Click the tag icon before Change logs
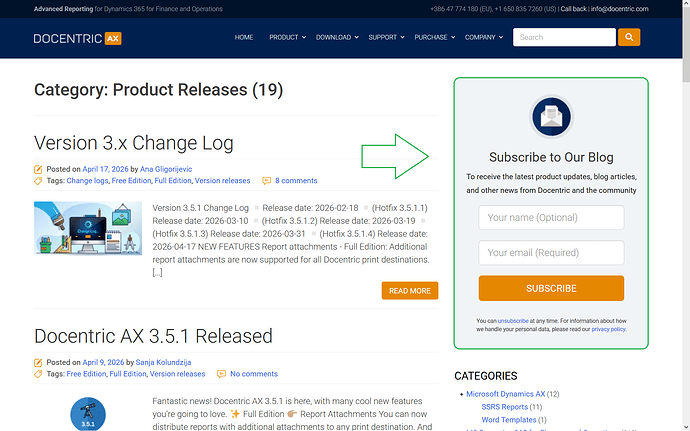This screenshot has height=431, width=690. point(38,181)
